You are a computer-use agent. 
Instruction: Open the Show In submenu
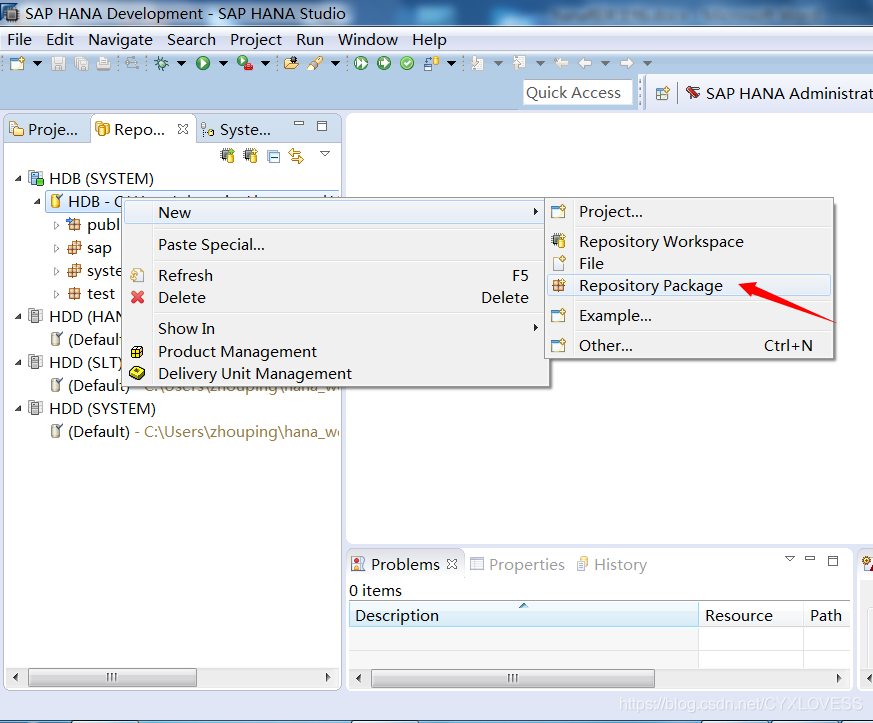(x=335, y=328)
